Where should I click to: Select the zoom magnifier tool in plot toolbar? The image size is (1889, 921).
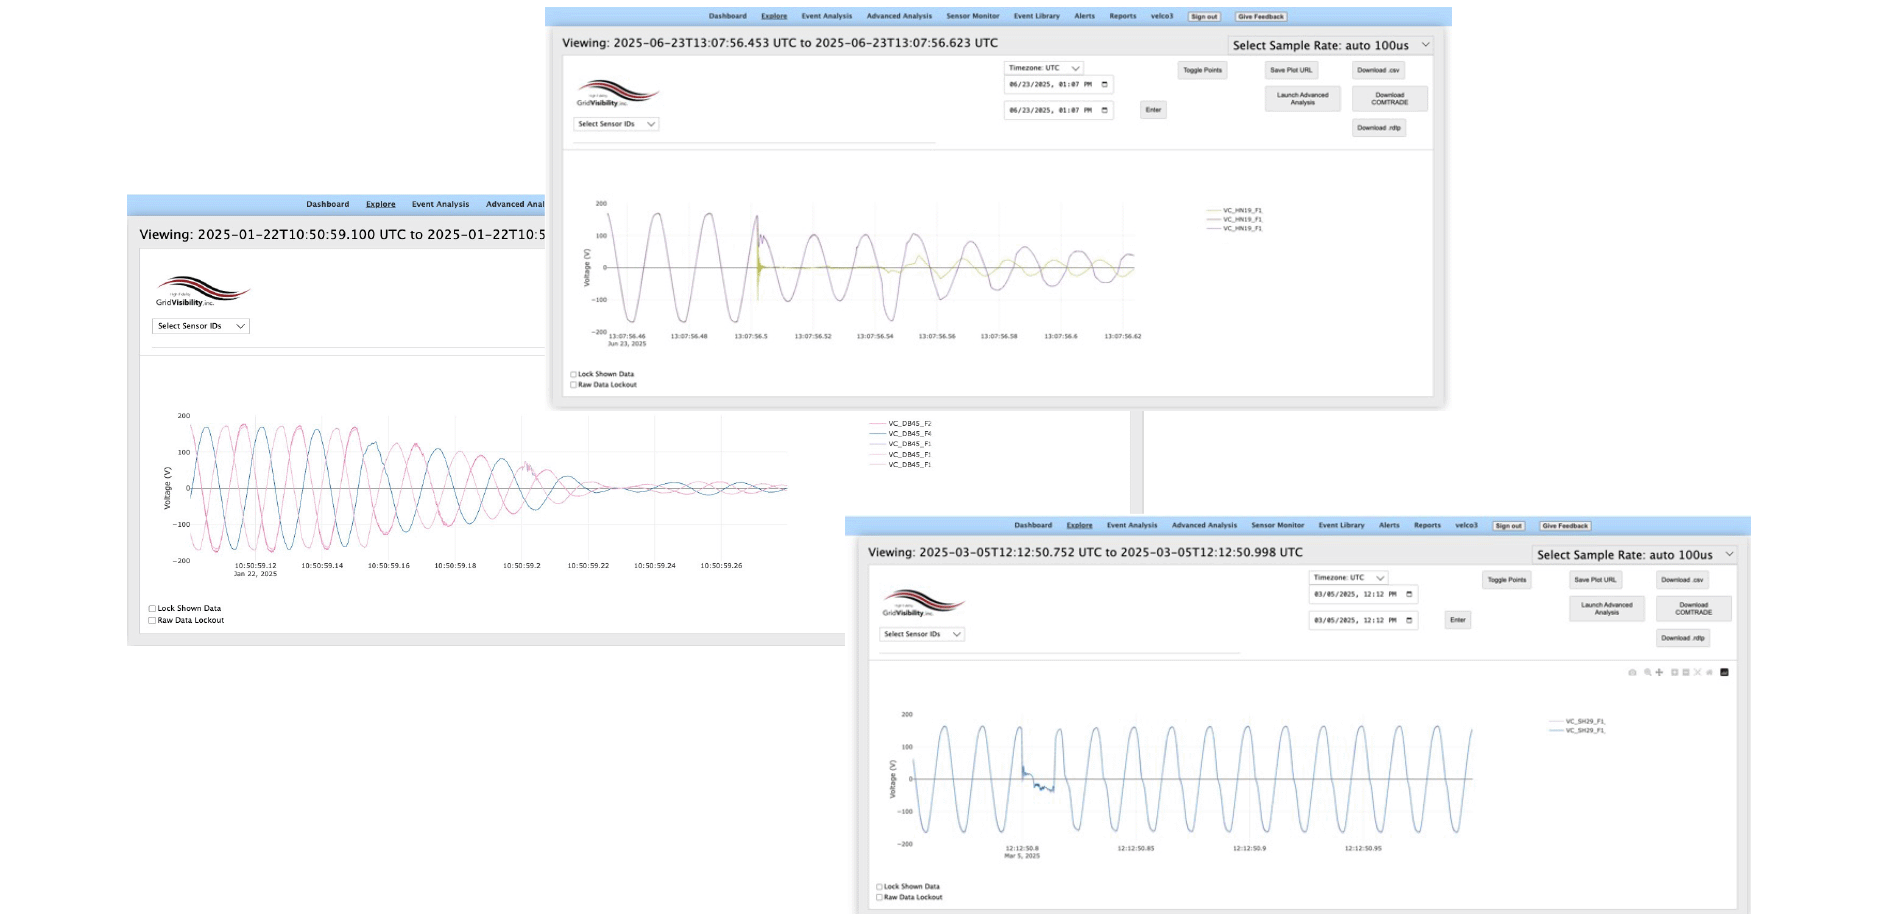1647,672
